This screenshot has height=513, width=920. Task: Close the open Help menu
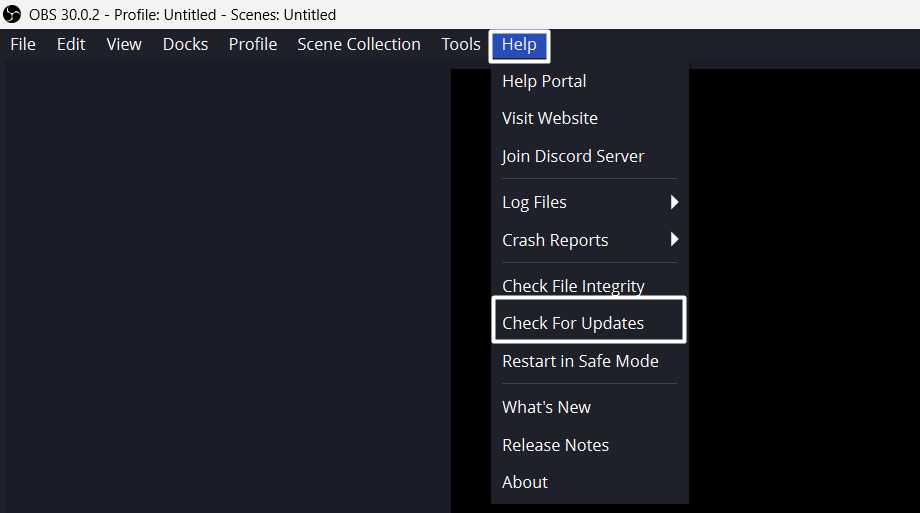coord(519,44)
